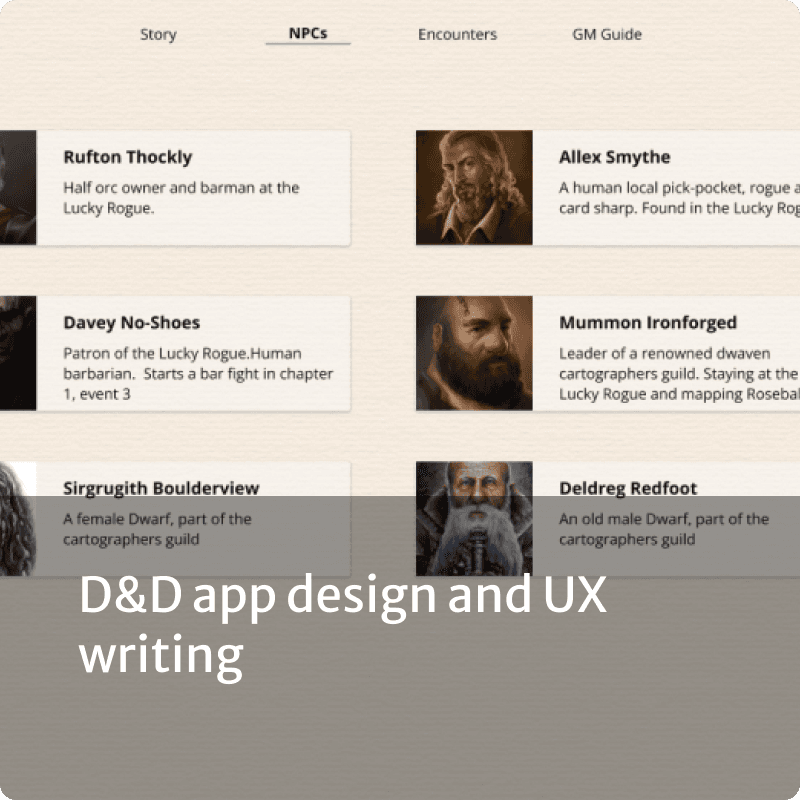Open Mummon Ironforged's portrait thumbnail
Image resolution: width=800 pixels, height=800 pixels.
point(474,353)
